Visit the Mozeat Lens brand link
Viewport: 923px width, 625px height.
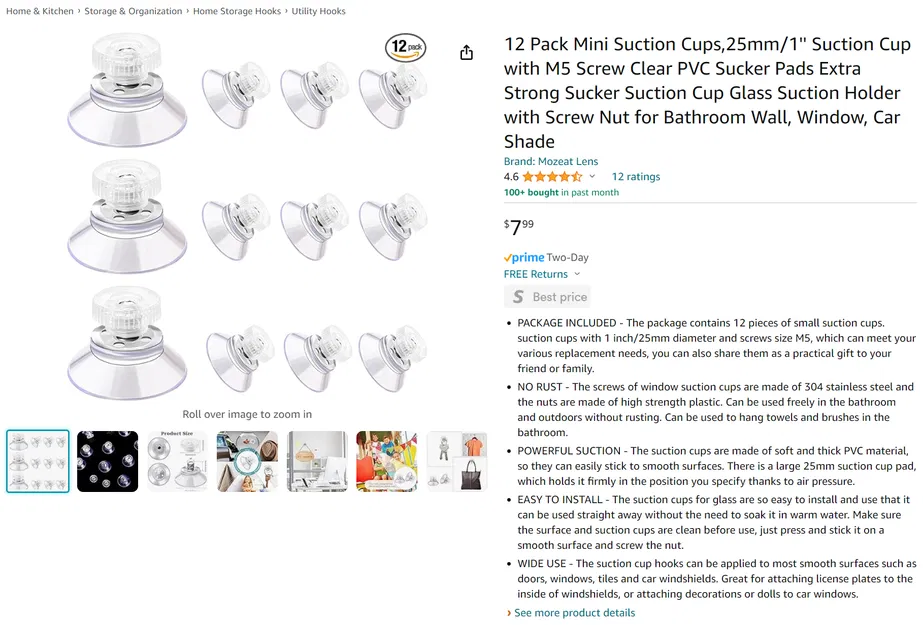point(551,161)
